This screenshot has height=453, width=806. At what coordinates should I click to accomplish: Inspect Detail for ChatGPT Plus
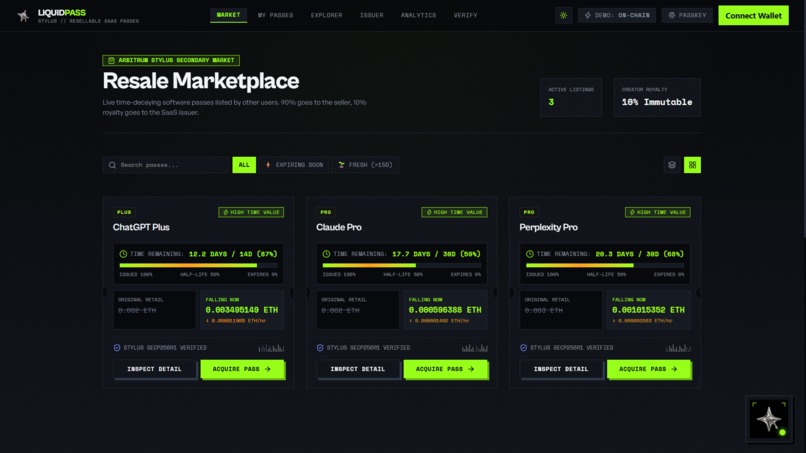click(x=155, y=369)
